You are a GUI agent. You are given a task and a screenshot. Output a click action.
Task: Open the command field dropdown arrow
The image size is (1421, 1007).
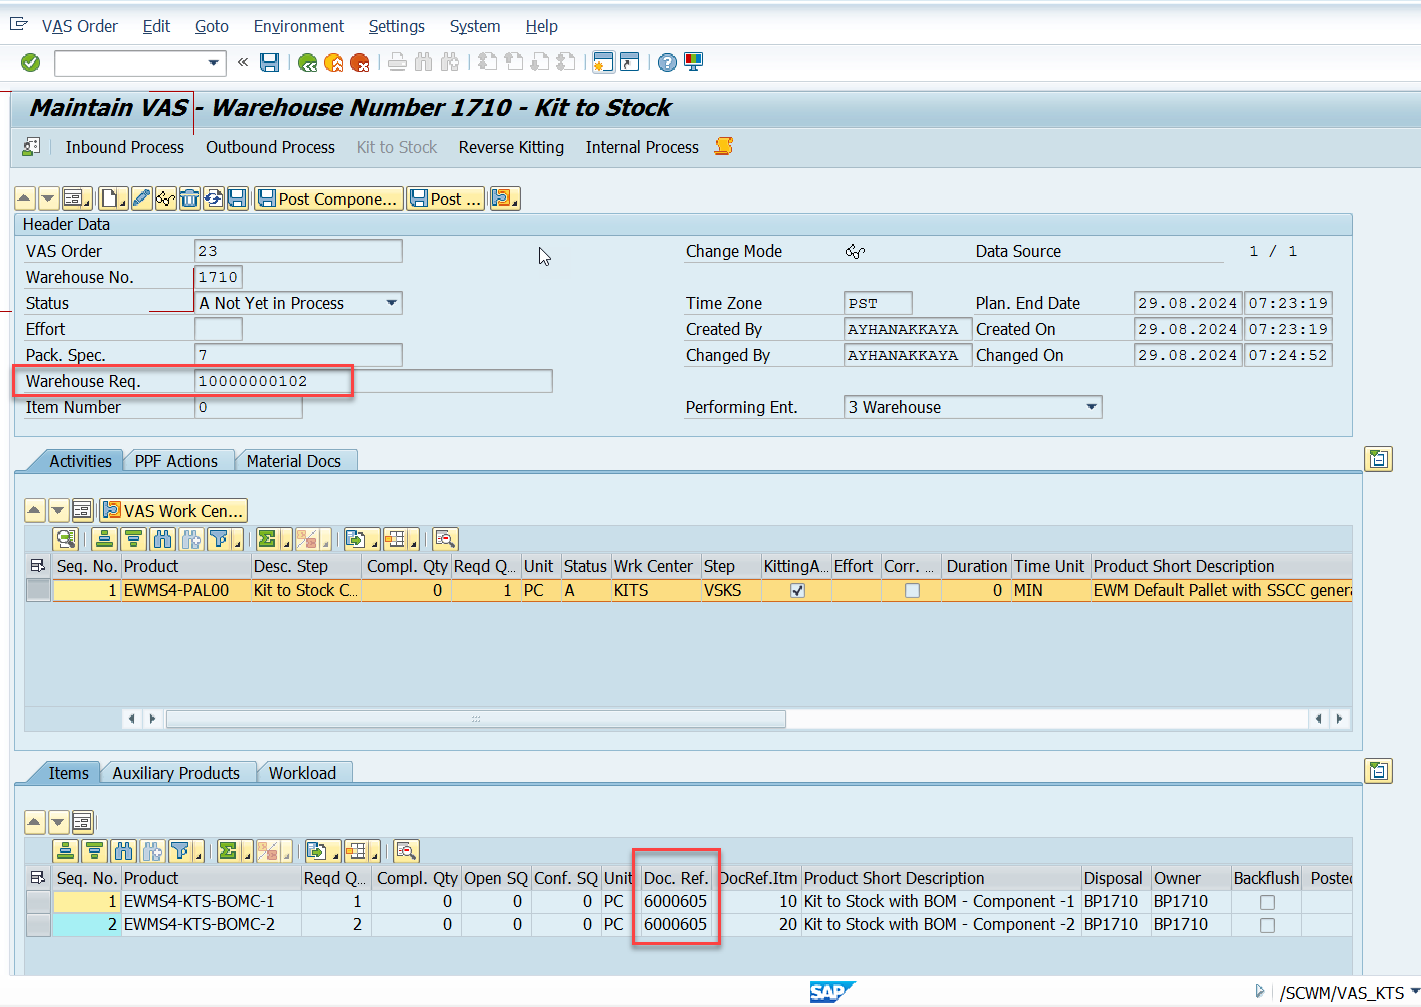213,63
